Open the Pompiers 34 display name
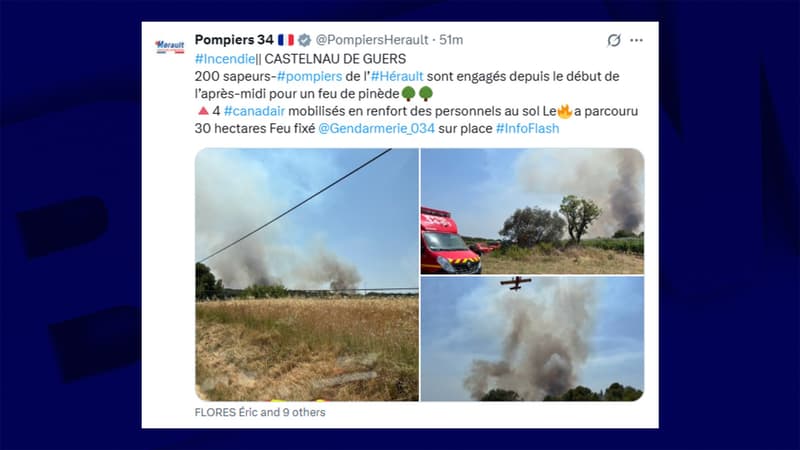The image size is (800, 450). [234, 40]
